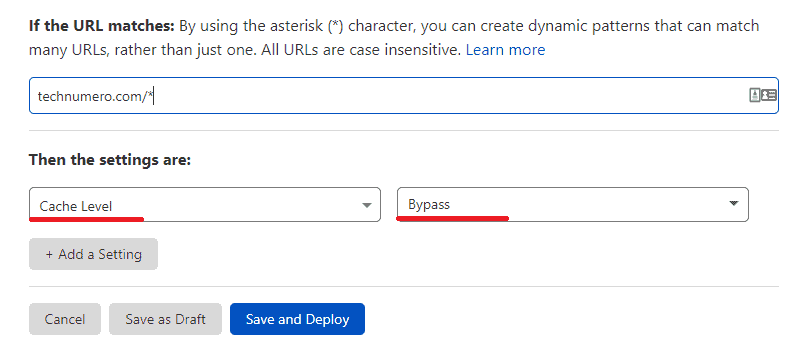The width and height of the screenshot is (811, 362).
Task: Click the Bypass dropdown caret icon
Action: (733, 203)
